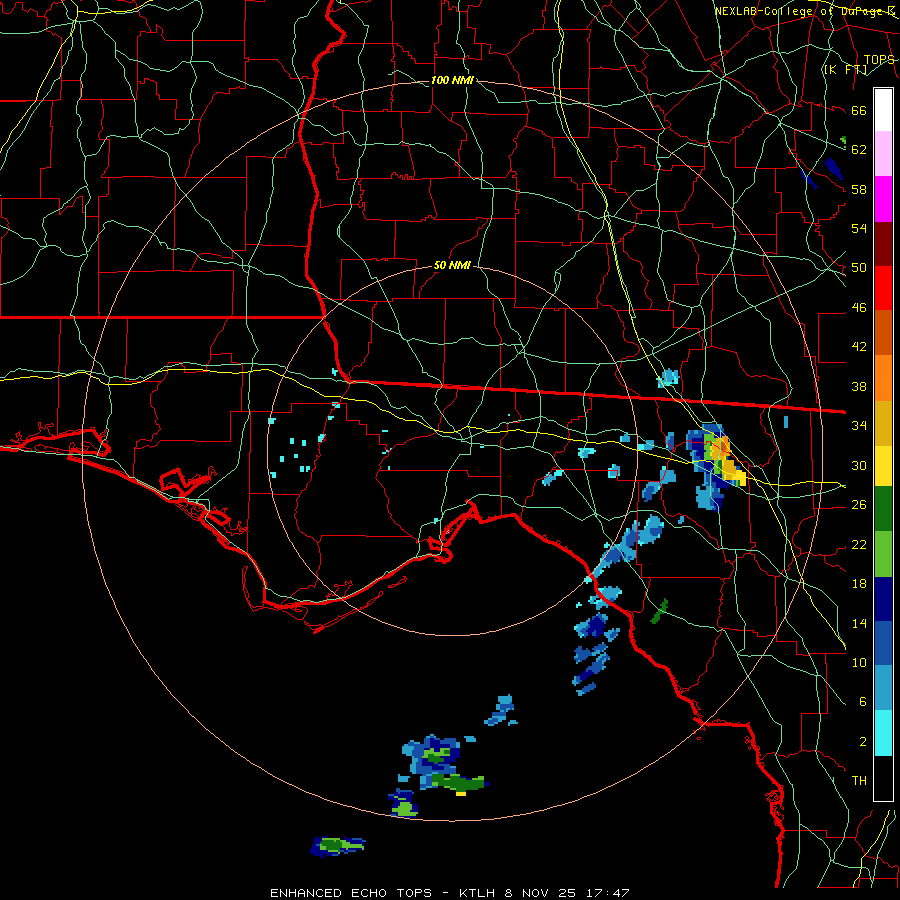This screenshot has height=900, width=900.
Task: Click the legend value 46
Action: [859, 308]
